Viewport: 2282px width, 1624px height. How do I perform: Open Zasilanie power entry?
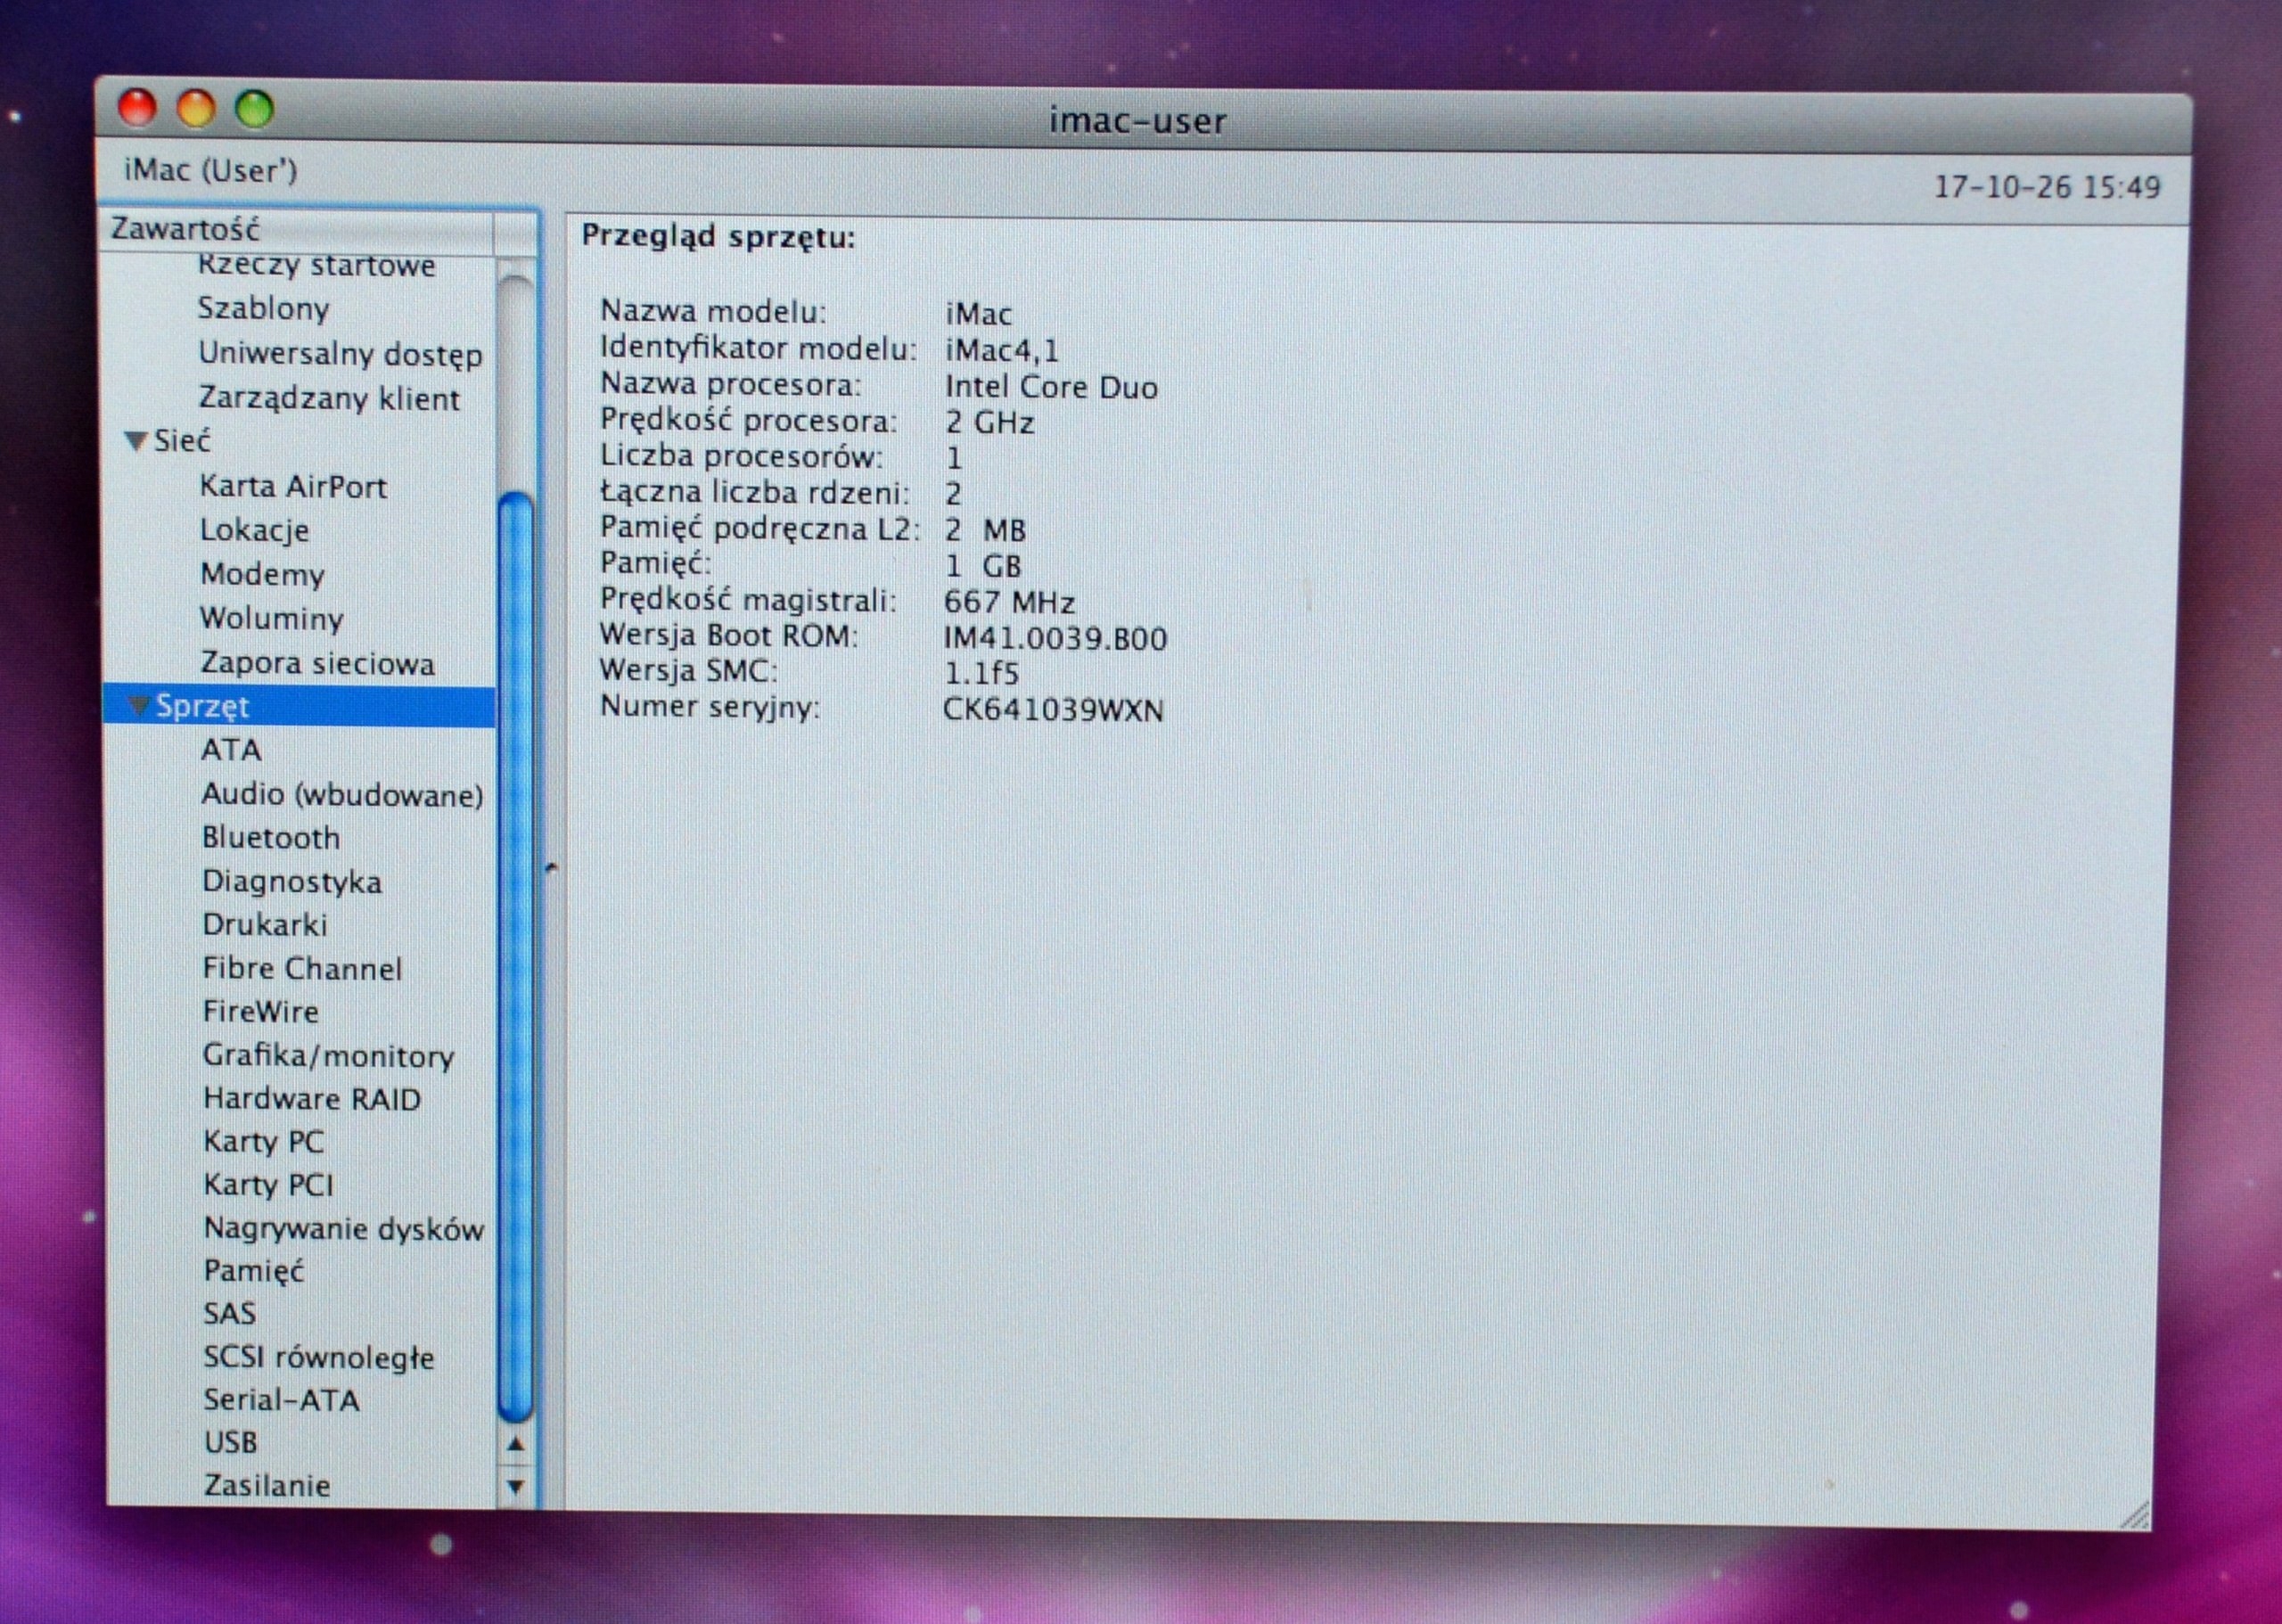click(x=266, y=1485)
